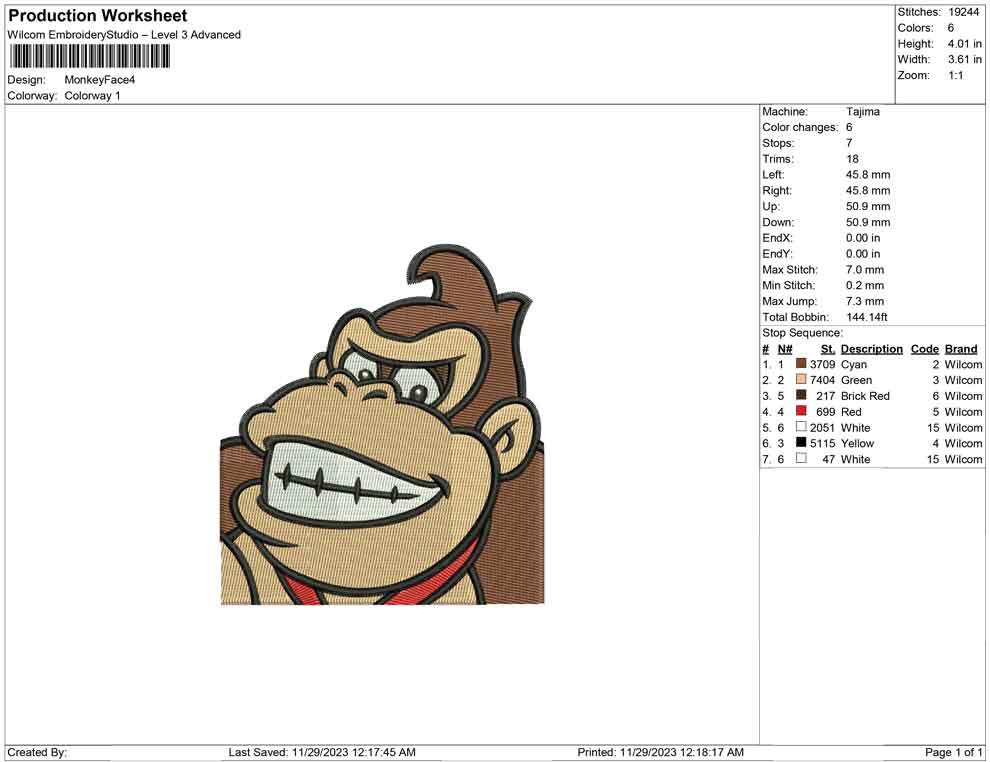
Task: Click the stitch count '699' for Red
Action: (x=826, y=412)
